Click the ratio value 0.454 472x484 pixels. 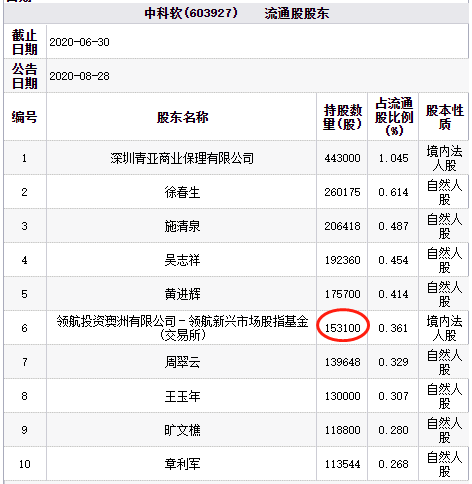[394, 260]
